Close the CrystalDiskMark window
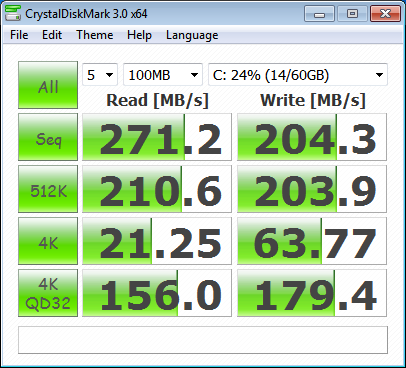406x368 pixels. [x=385, y=14]
